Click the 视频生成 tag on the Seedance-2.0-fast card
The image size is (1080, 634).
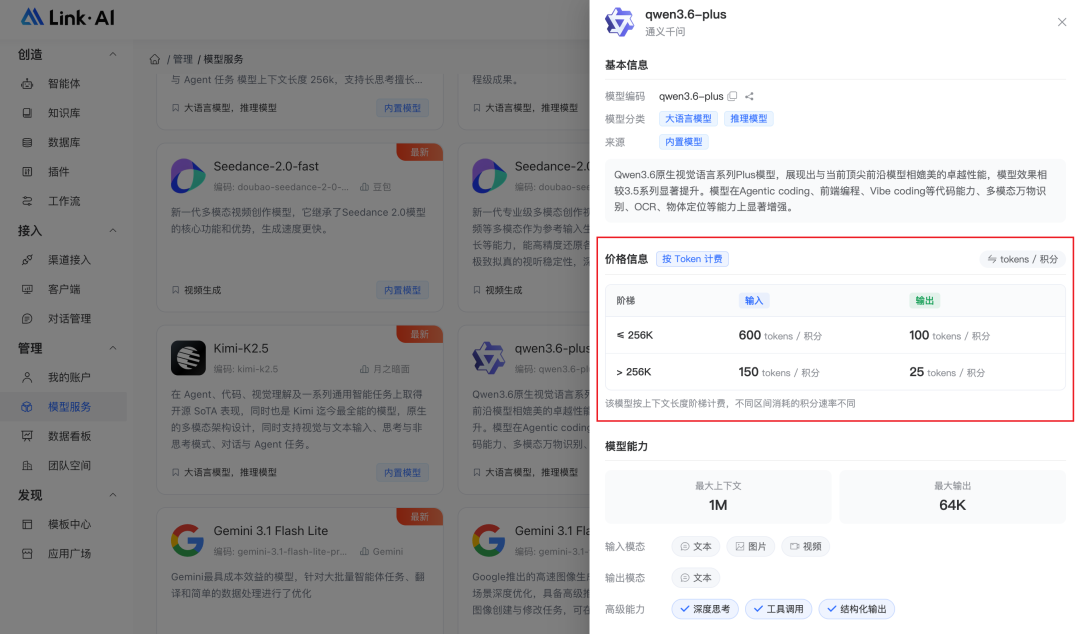196,290
